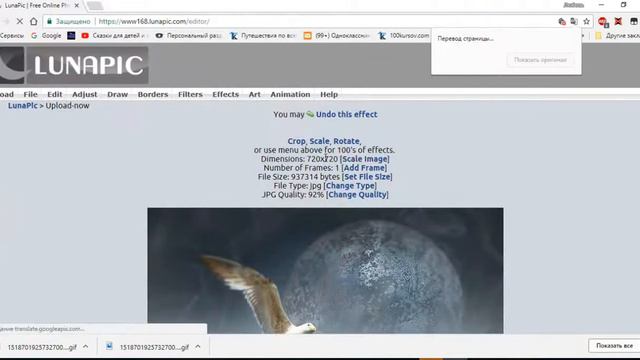Click the address bar URL
The image size is (640, 360).
click(154, 22)
